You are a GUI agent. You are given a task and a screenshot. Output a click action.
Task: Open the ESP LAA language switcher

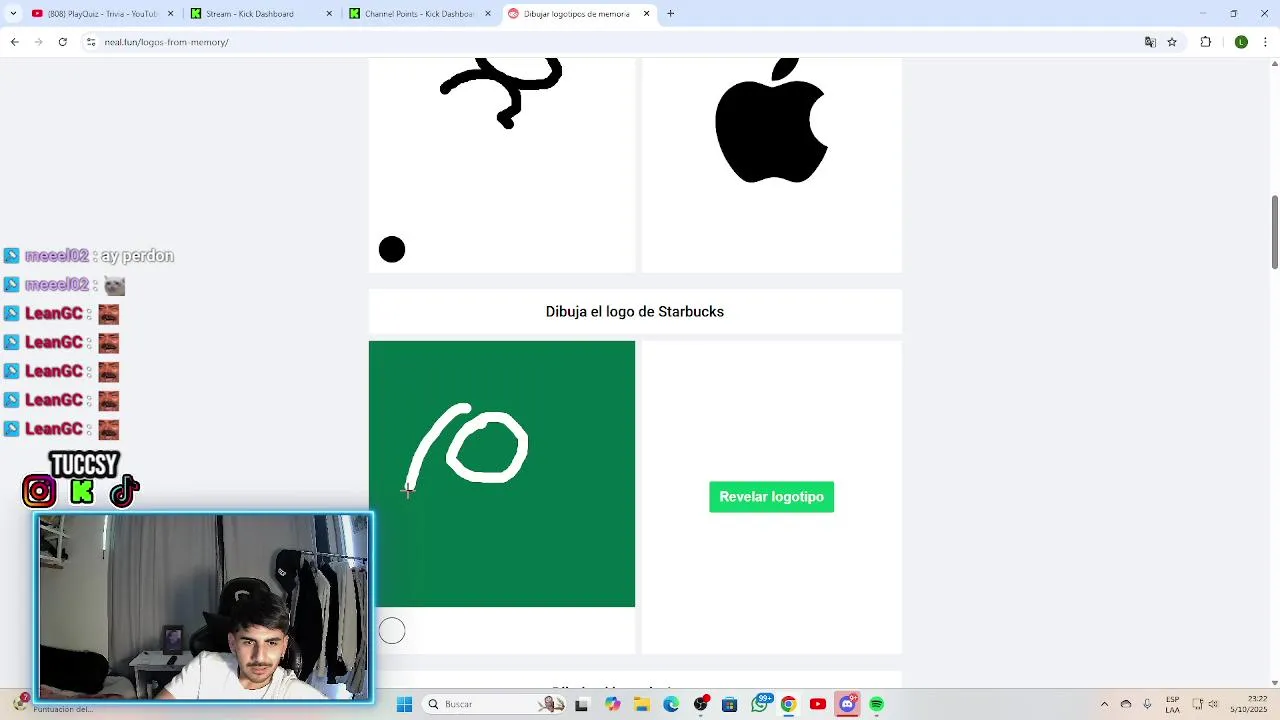coord(1172,704)
